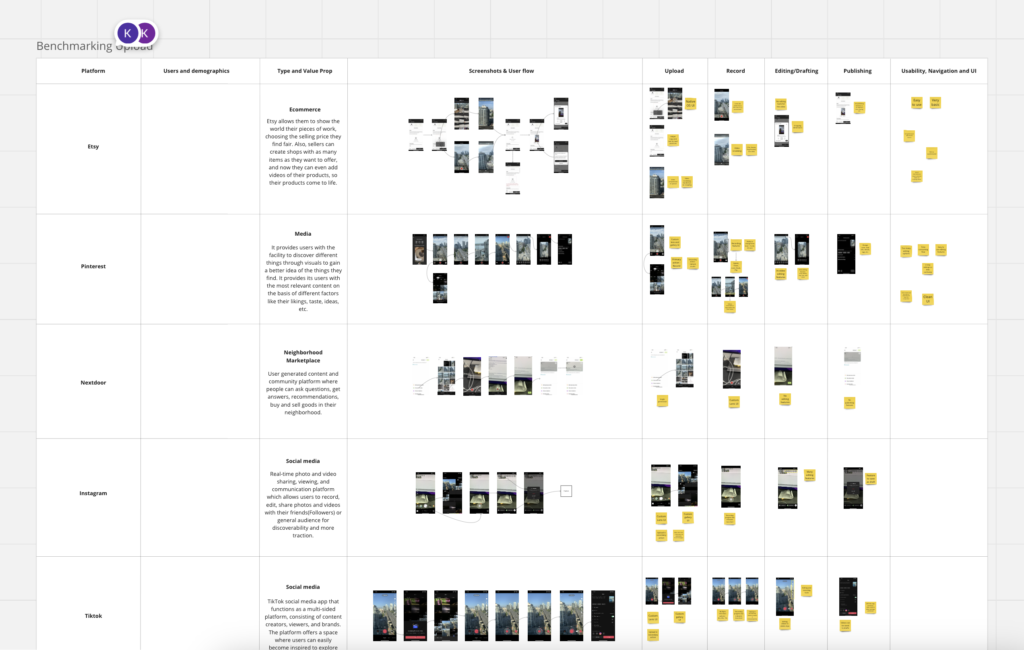Viewport: 1024px width, 650px height.
Task: Click the 'Clean UI' sticky note in Pinterest row
Action: (927, 299)
